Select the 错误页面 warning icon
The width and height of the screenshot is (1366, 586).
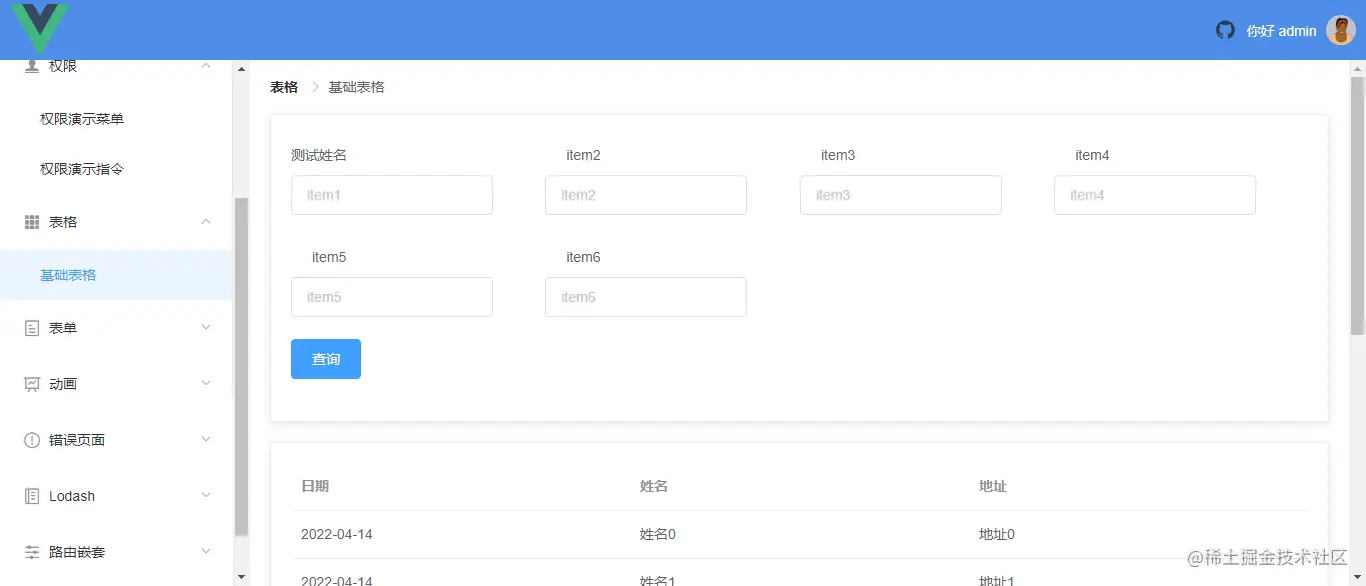coord(34,439)
